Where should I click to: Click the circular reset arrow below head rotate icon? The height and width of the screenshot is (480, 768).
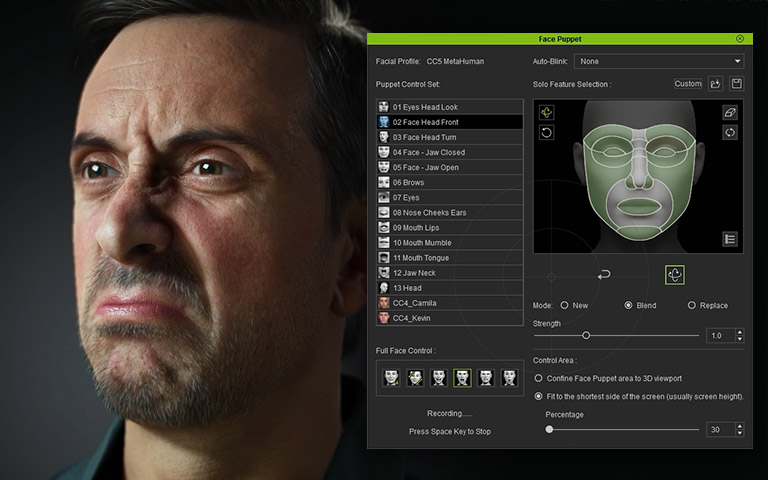click(546, 132)
